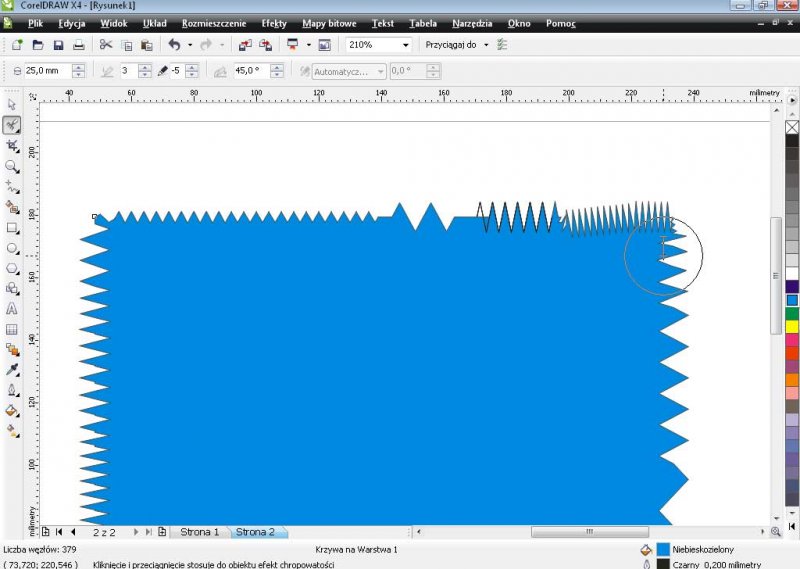
Task: Select the Zoom magnifier tool
Action: 12,166
